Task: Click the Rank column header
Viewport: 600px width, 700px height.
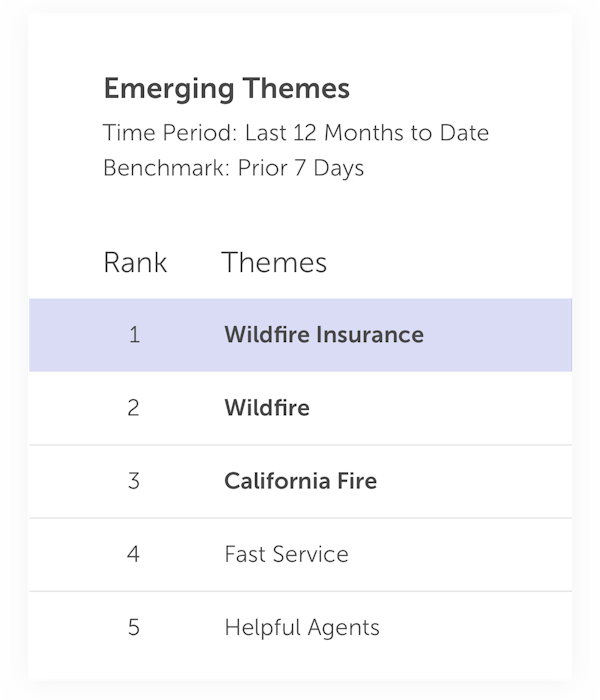Action: (135, 262)
